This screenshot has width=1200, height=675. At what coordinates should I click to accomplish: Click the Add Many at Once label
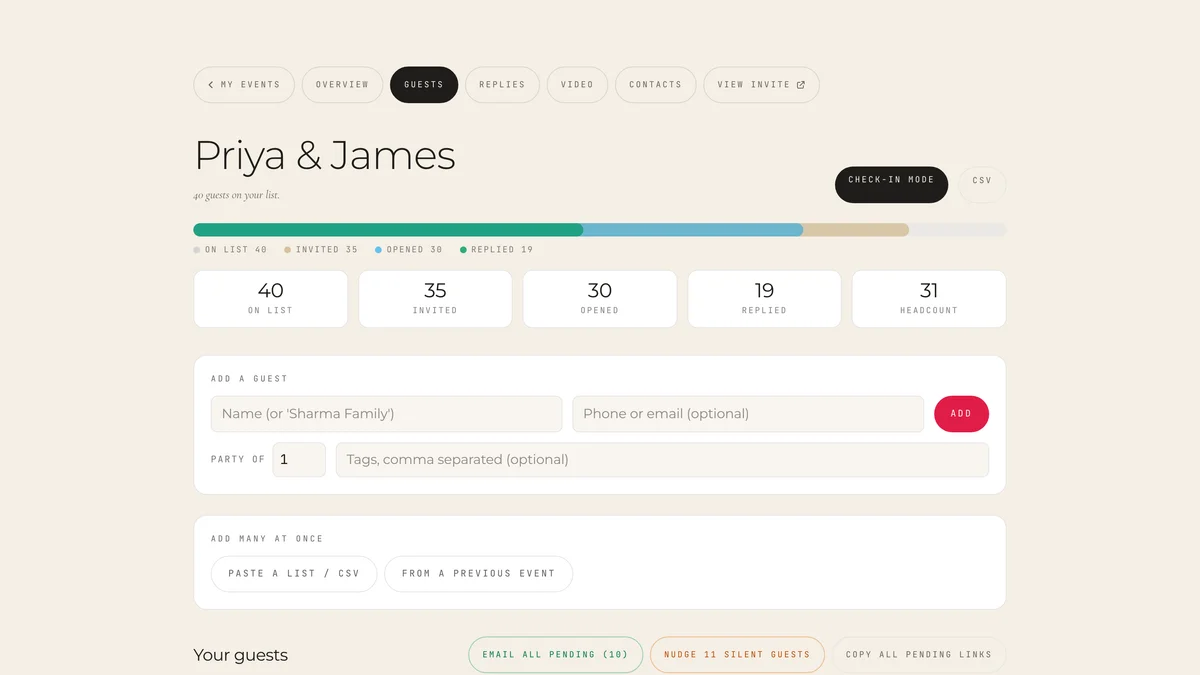267,539
